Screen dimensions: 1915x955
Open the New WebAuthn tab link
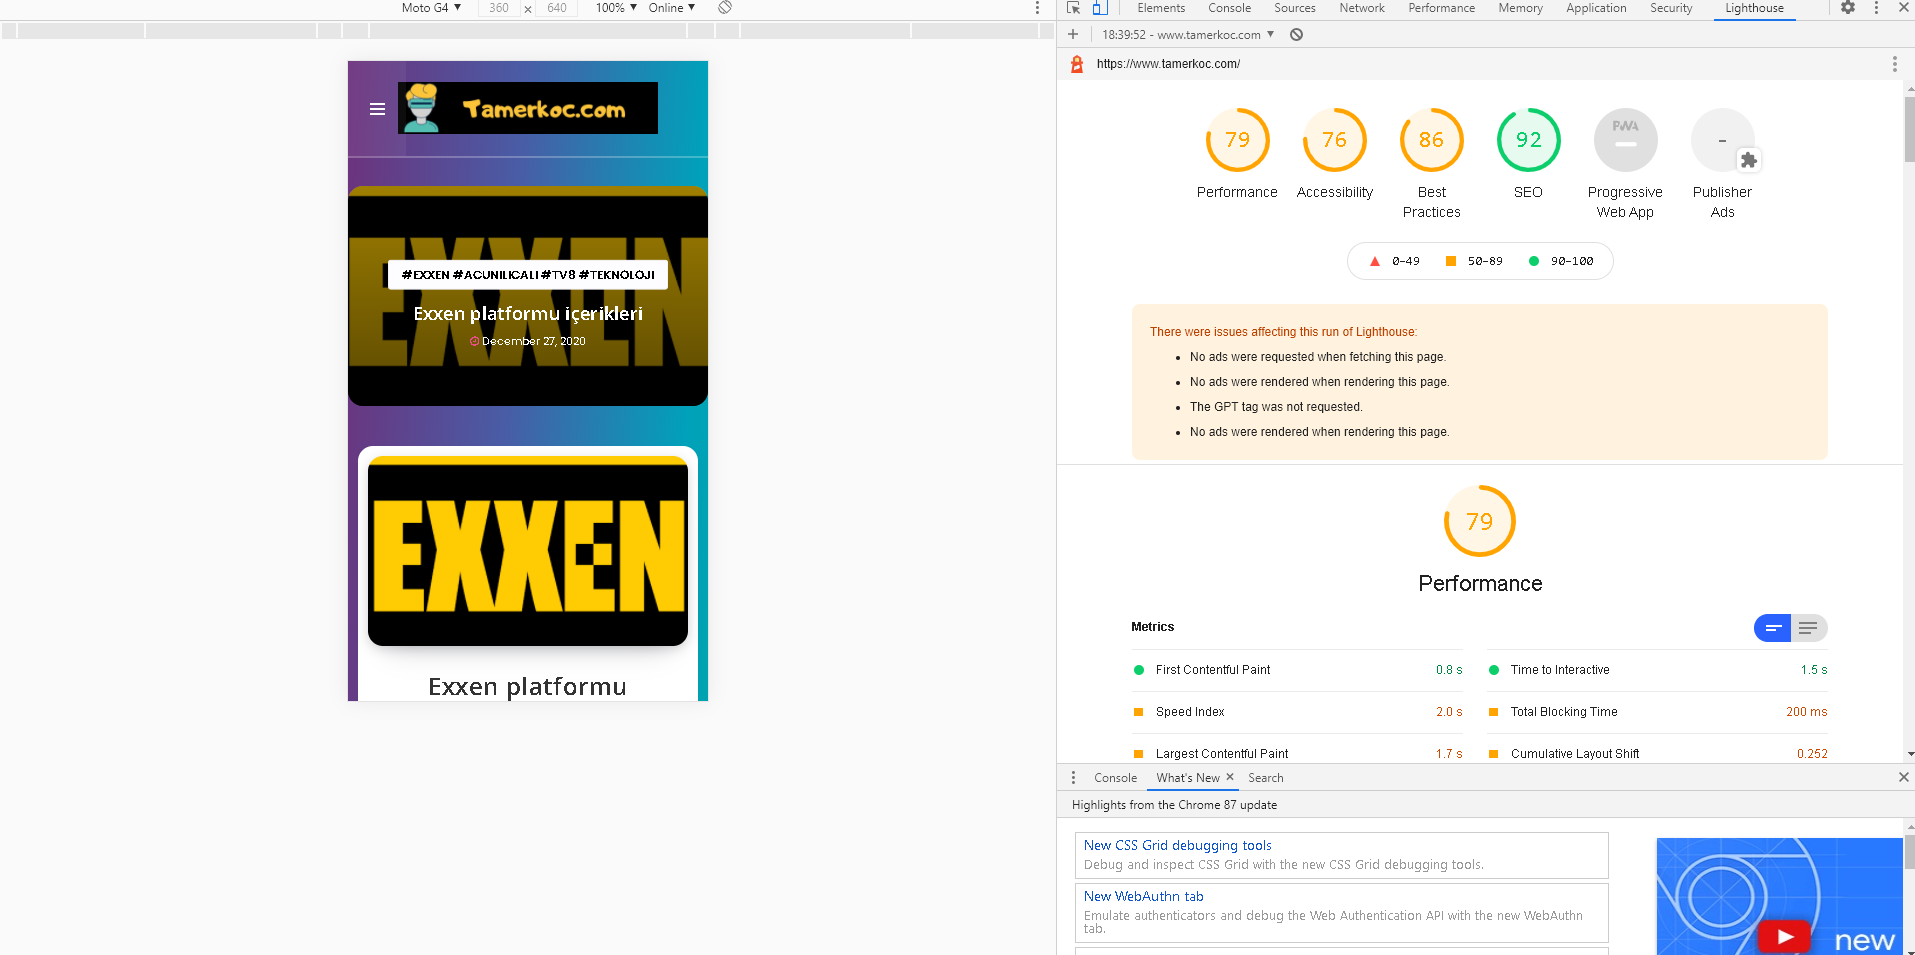click(1143, 896)
